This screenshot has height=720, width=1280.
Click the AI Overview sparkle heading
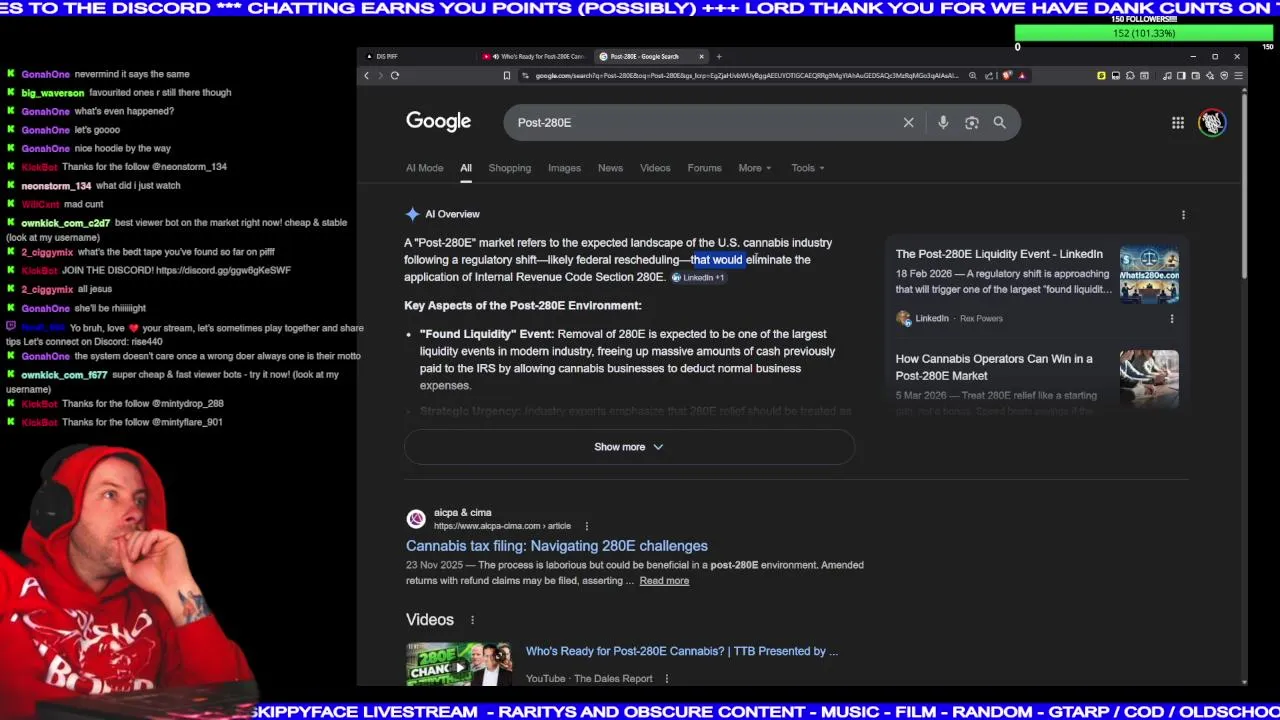pyautogui.click(x=442, y=214)
